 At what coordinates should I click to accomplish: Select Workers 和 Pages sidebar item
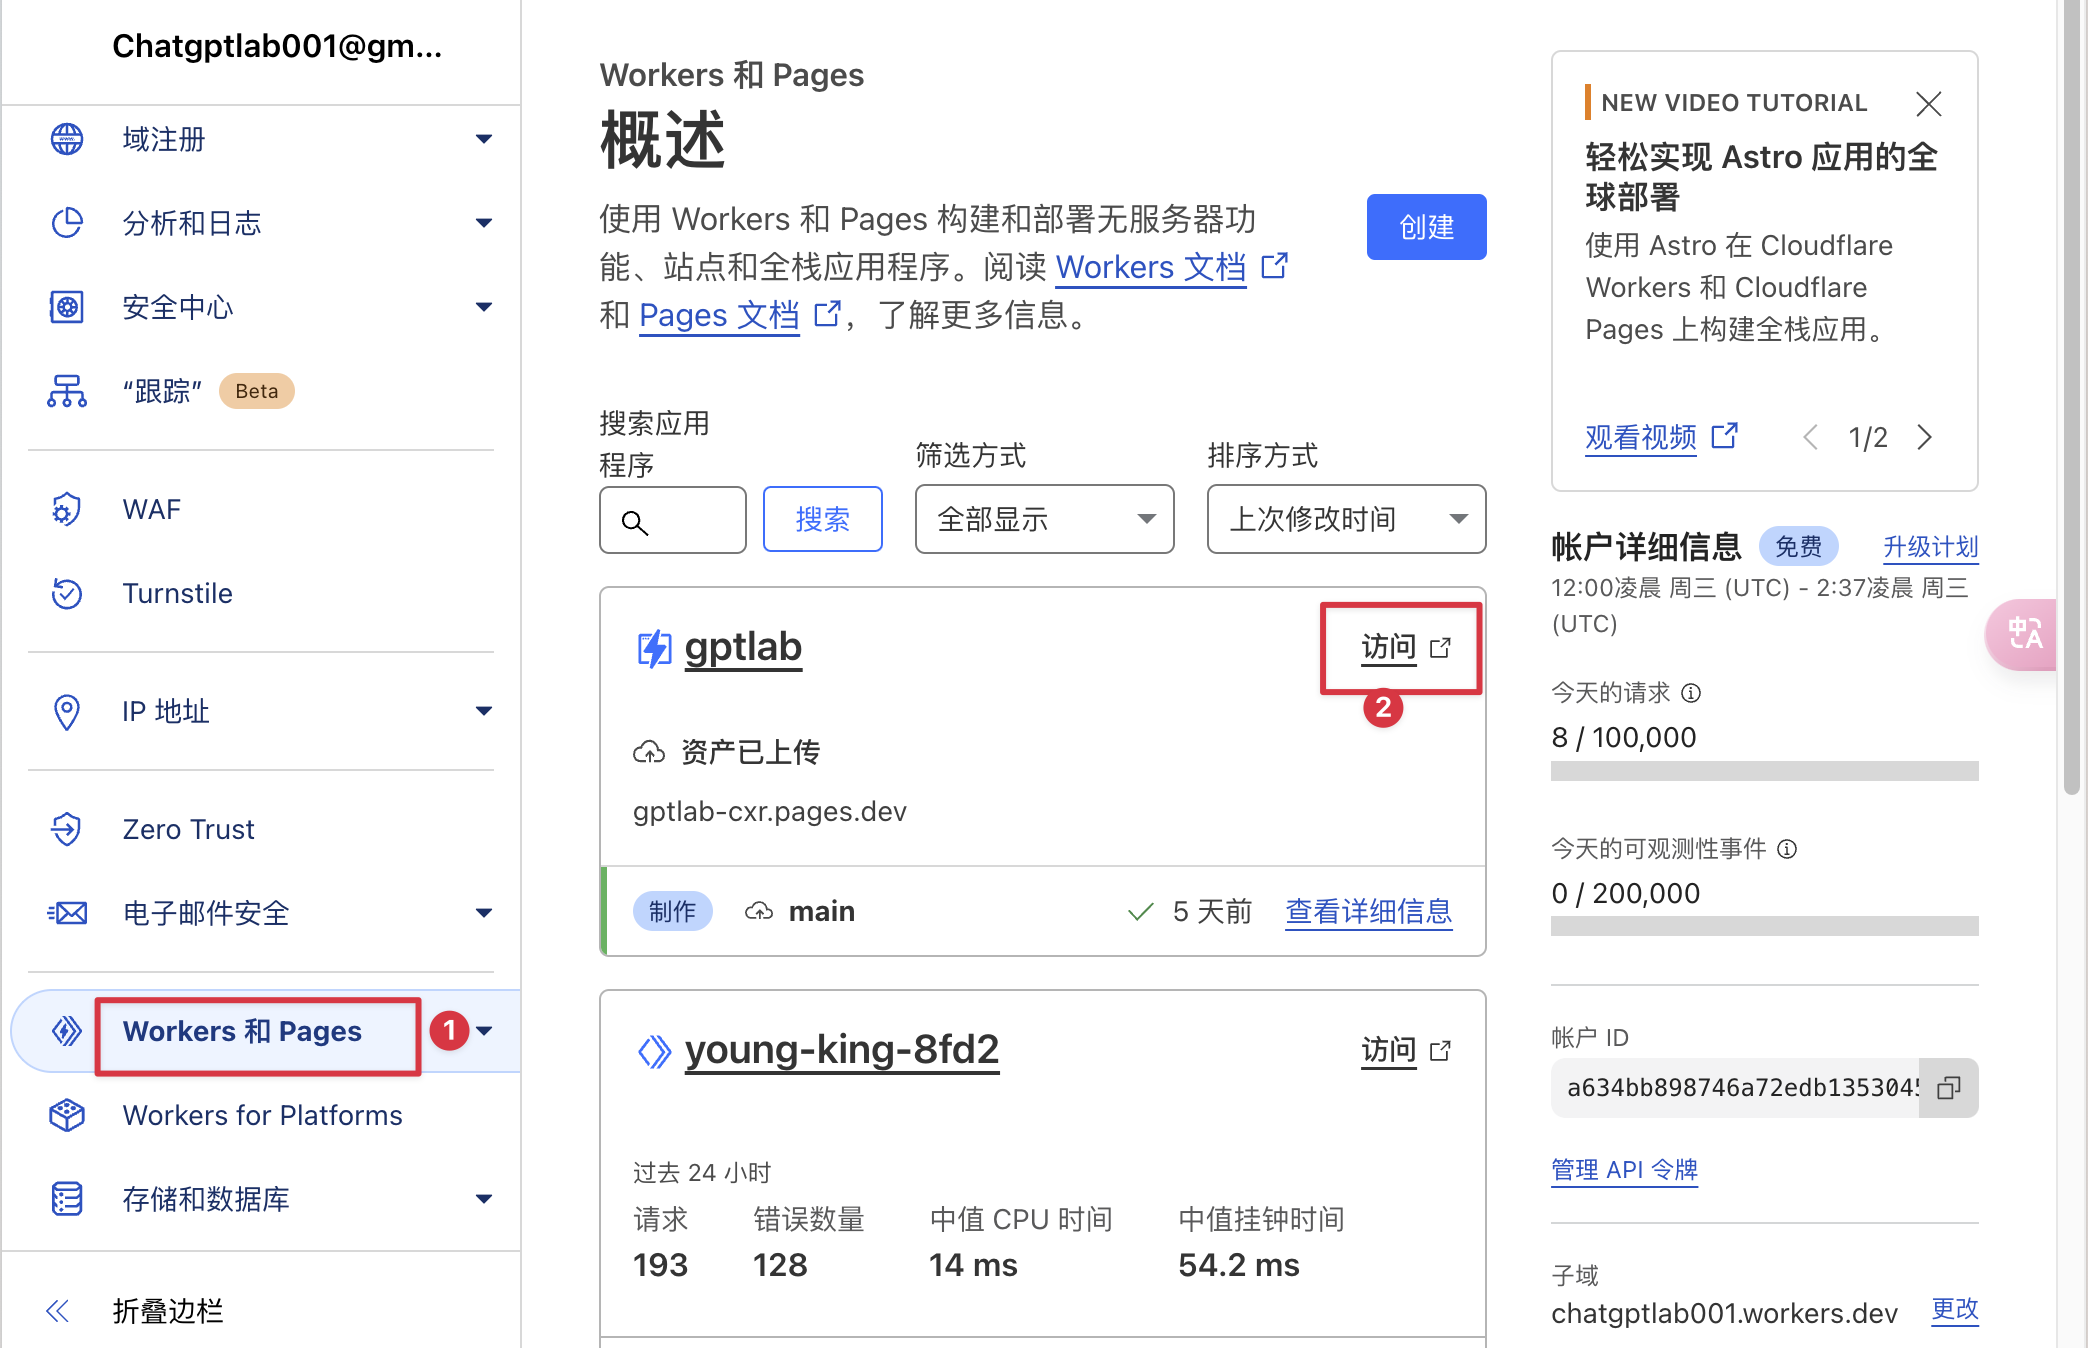coord(242,1031)
